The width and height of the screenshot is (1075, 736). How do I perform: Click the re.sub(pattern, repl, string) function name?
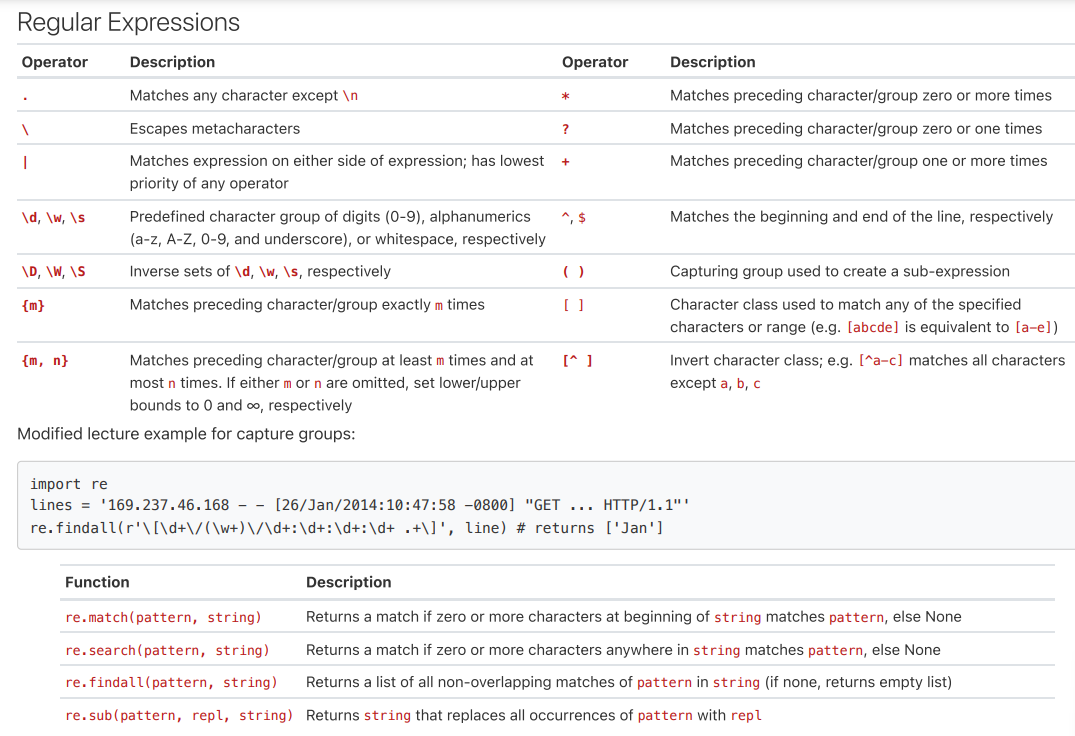(x=179, y=715)
